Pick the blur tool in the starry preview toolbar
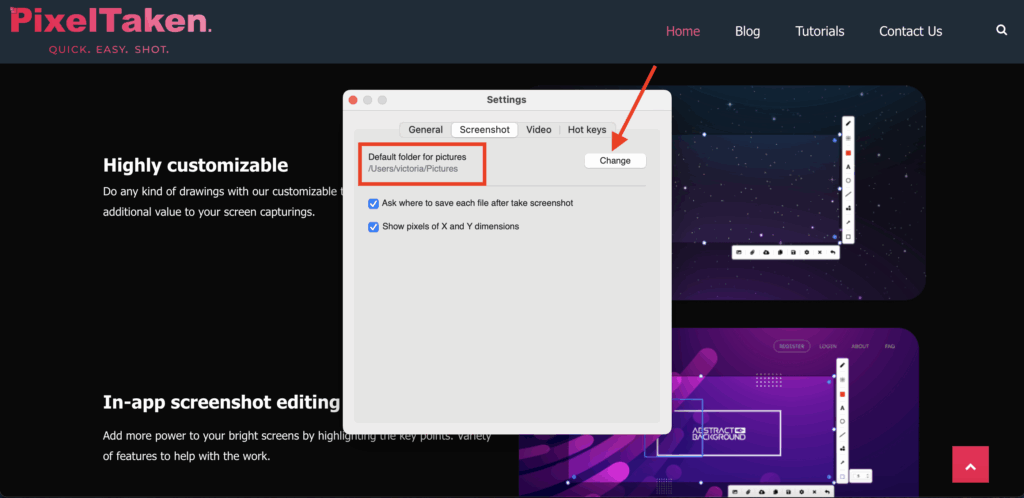1024x498 pixels. (x=848, y=138)
